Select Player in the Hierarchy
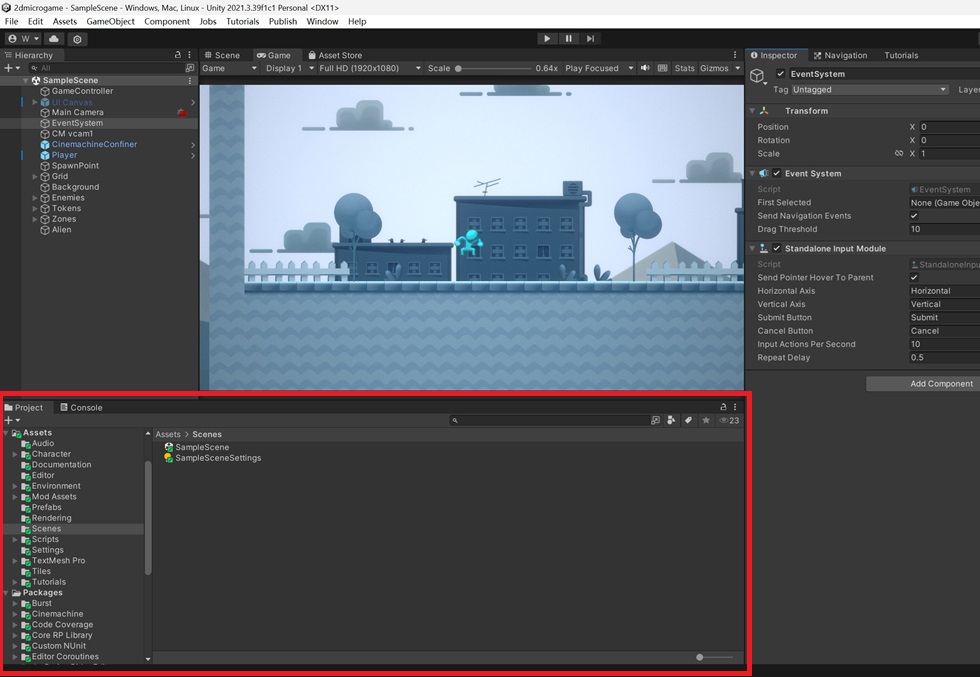The image size is (980, 677). 64,155
